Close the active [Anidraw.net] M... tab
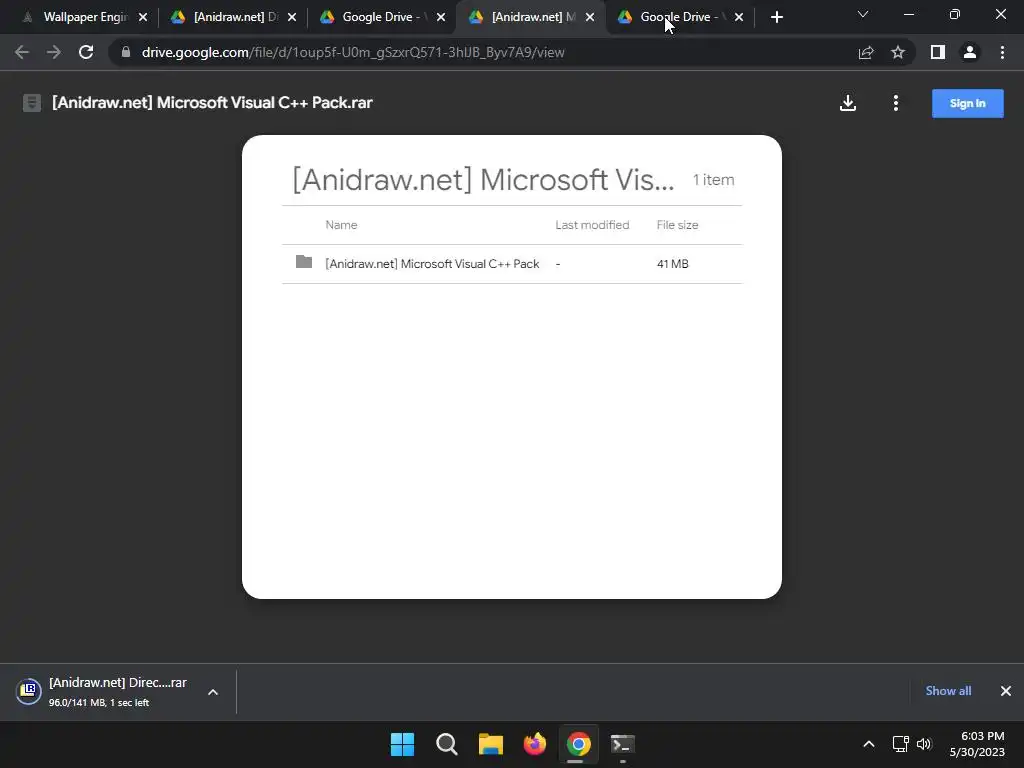The image size is (1024, 768). click(x=590, y=17)
